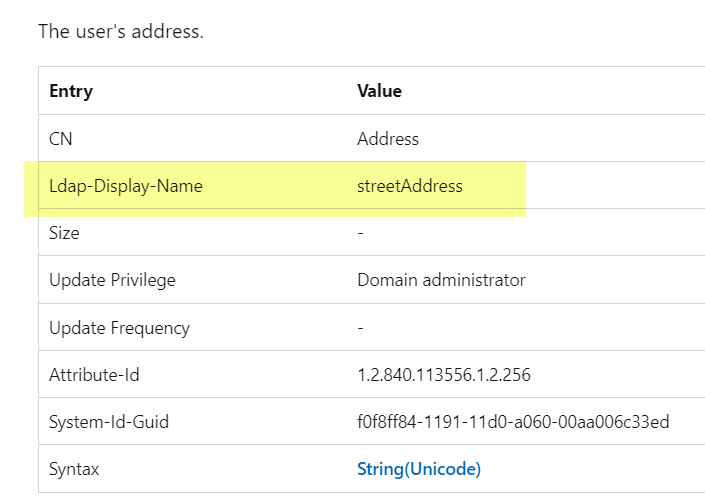Screen dimensions: 705x498
Task: Select the Update Frequency entry label
Action: pyautogui.click(x=119, y=327)
